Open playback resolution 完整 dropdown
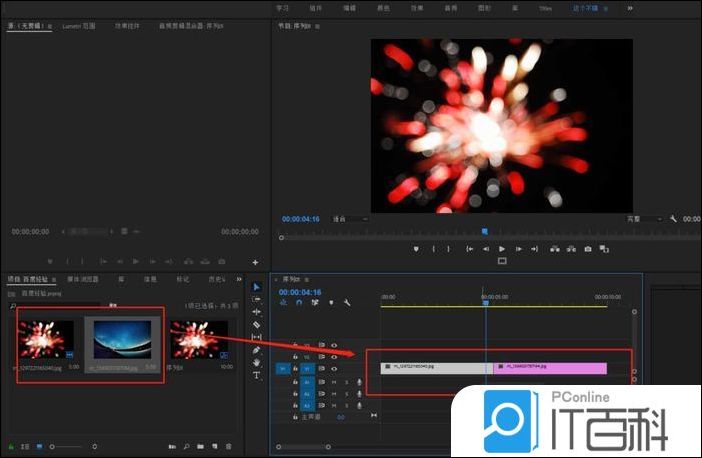 point(645,218)
